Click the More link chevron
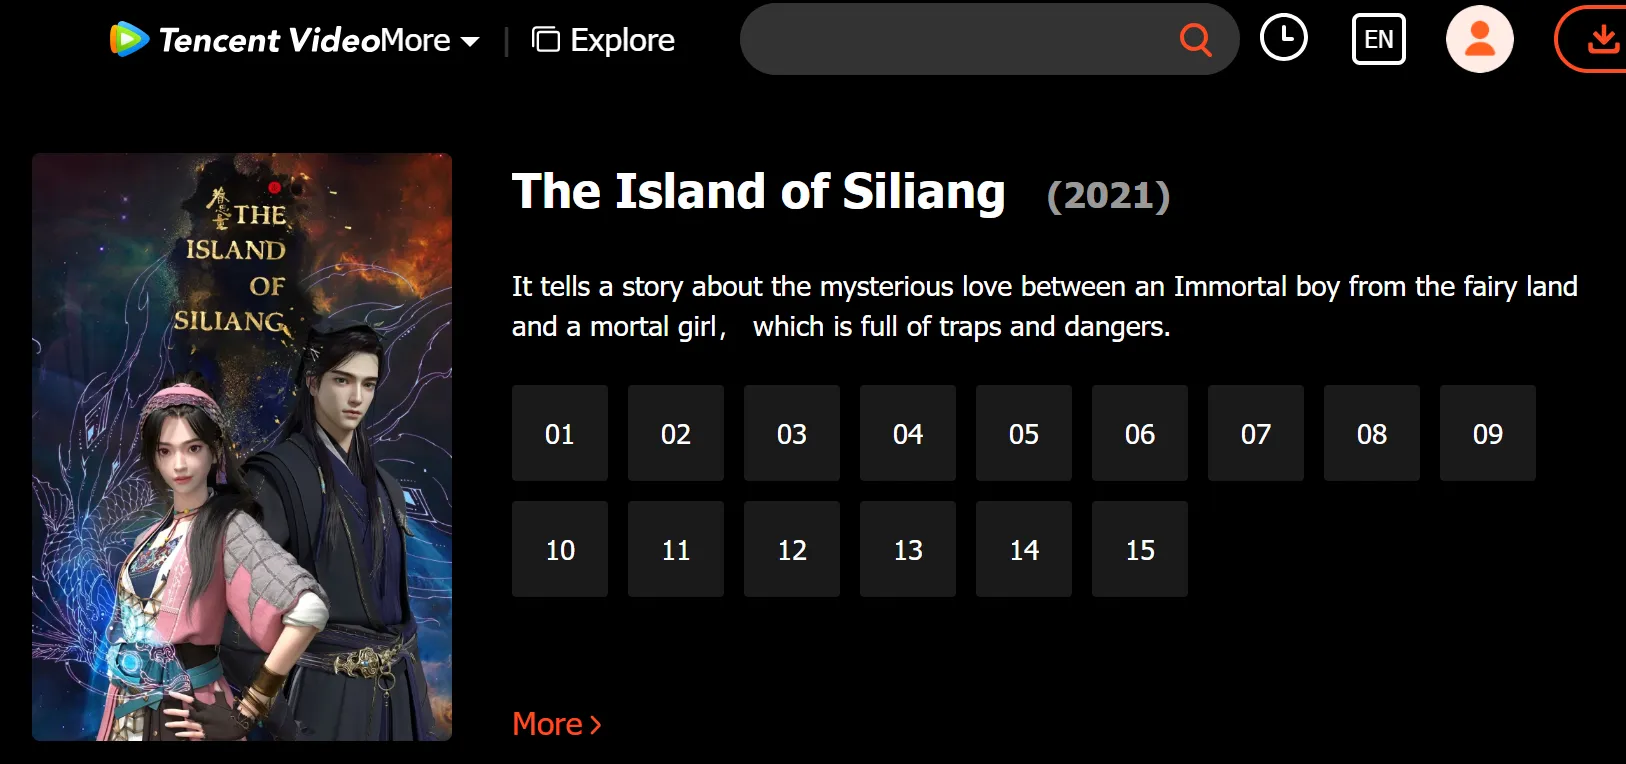The width and height of the screenshot is (1626, 764). coord(596,725)
